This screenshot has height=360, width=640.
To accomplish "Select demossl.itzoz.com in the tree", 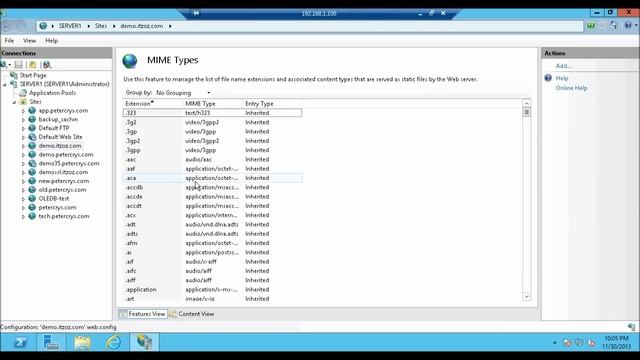I will coord(63,172).
